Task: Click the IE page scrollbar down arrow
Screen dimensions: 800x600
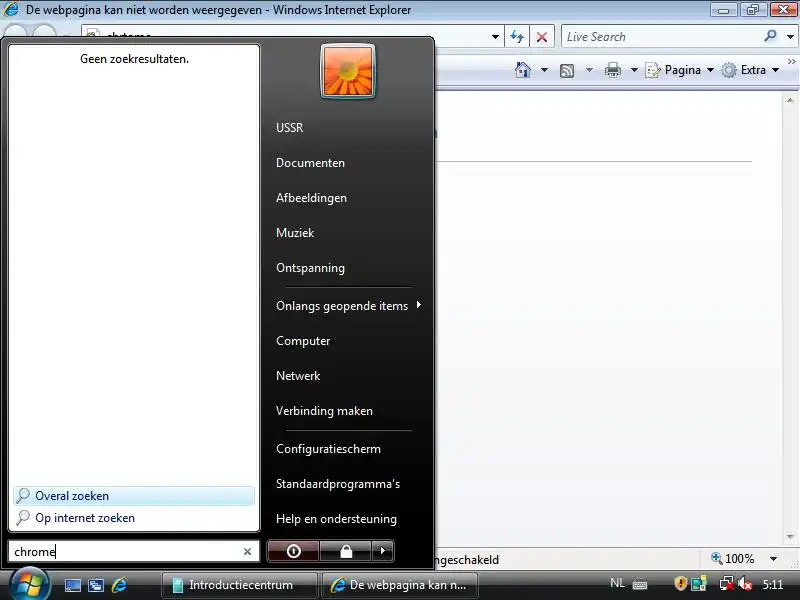Action: click(x=790, y=537)
